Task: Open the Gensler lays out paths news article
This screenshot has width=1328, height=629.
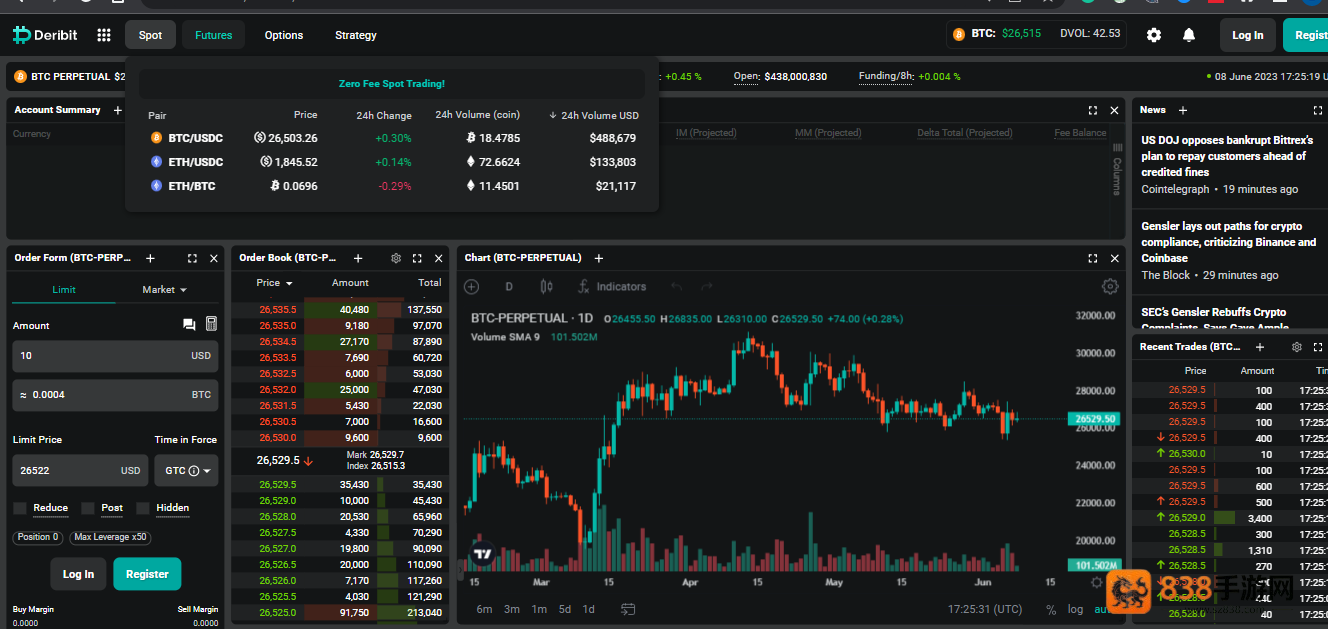Action: [1228, 242]
